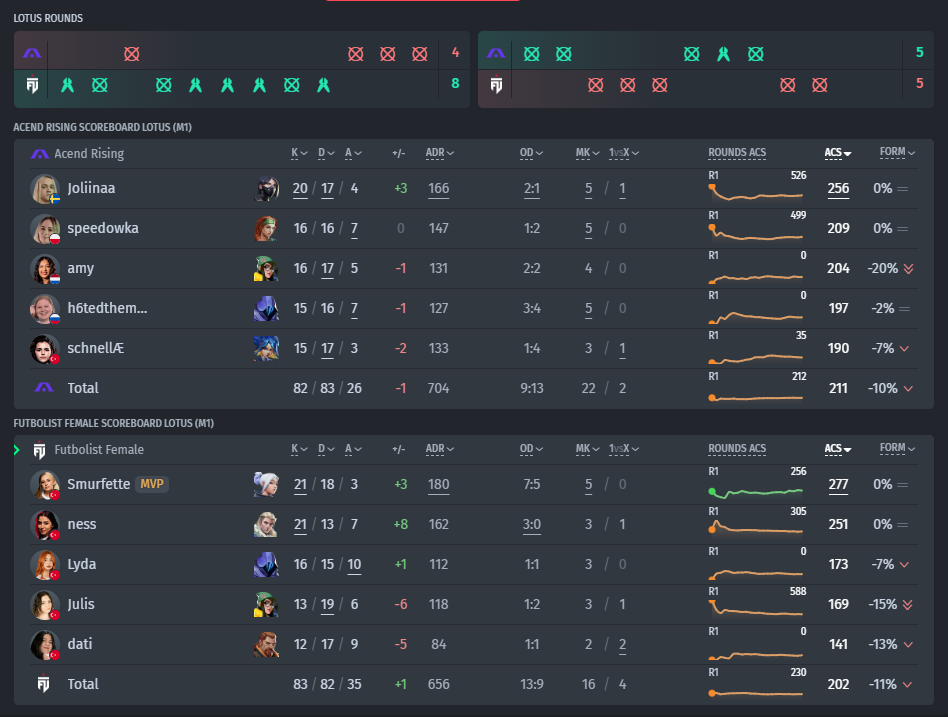Sort Acend table by FORM
948x717 pixels.
click(897, 152)
